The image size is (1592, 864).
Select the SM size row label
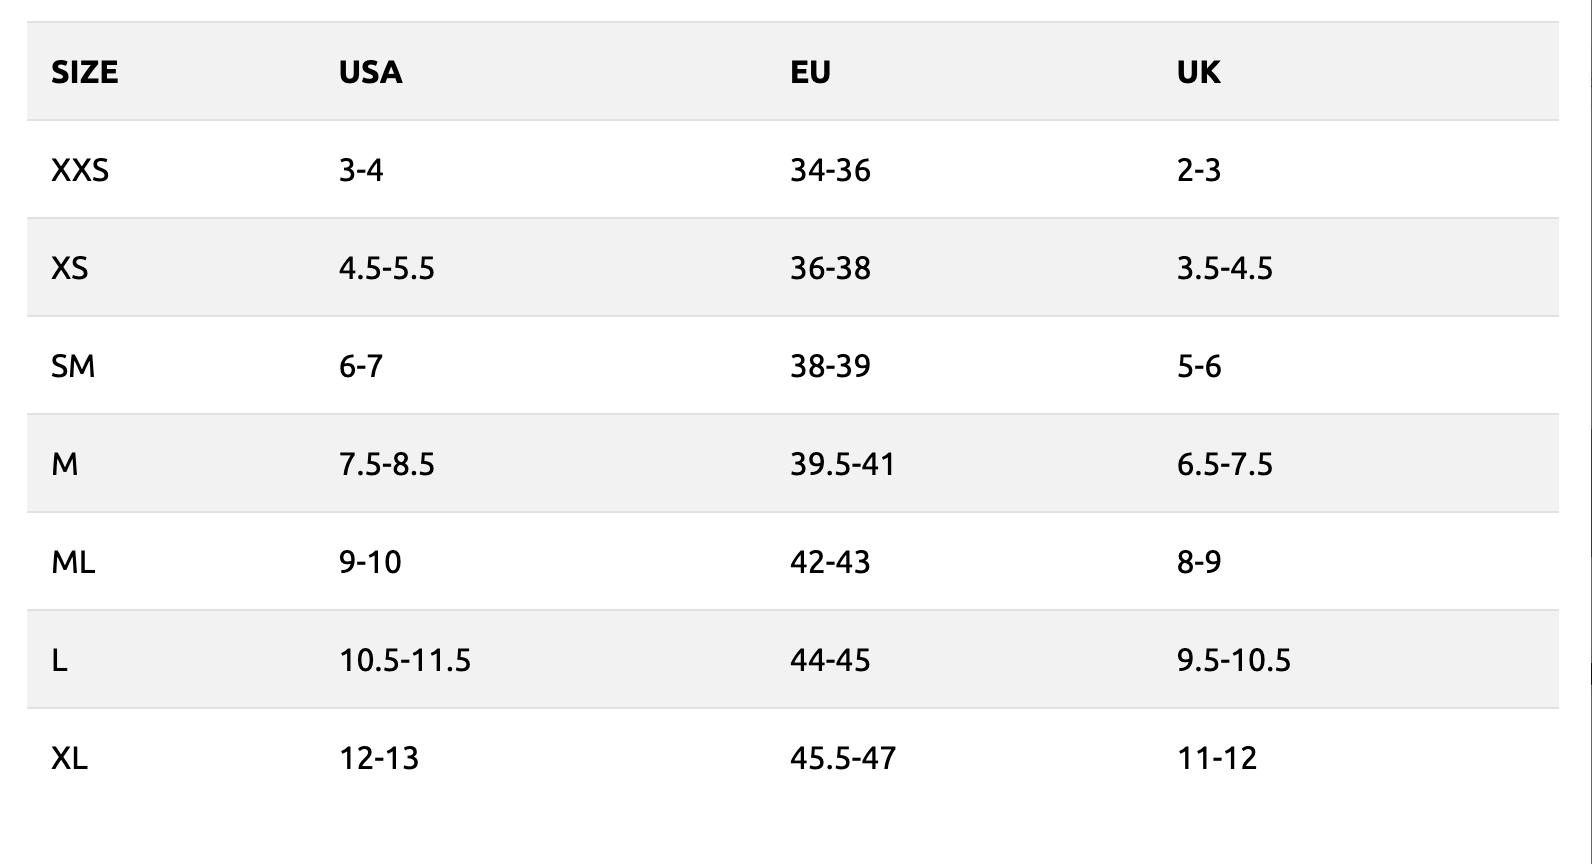(x=73, y=366)
